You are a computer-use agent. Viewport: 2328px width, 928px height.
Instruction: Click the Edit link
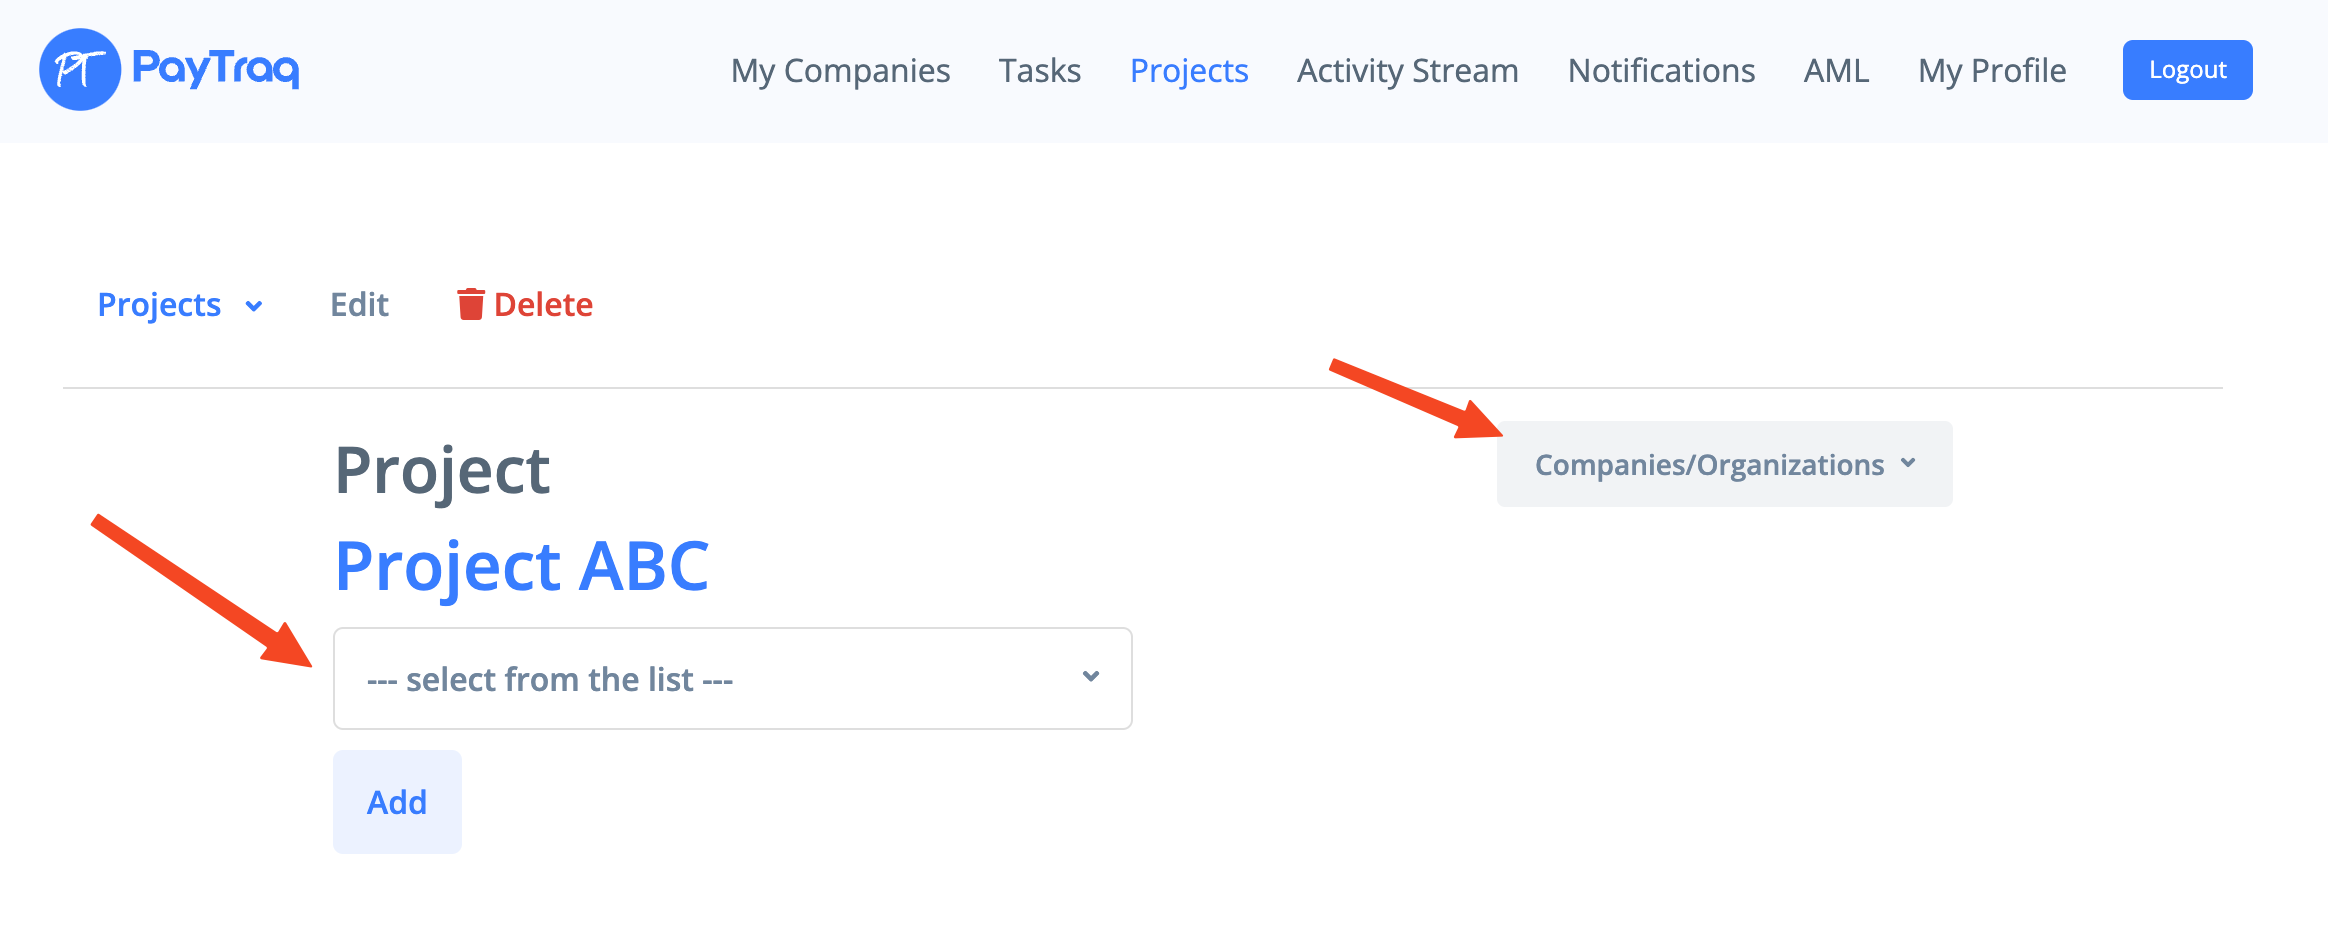(x=359, y=305)
